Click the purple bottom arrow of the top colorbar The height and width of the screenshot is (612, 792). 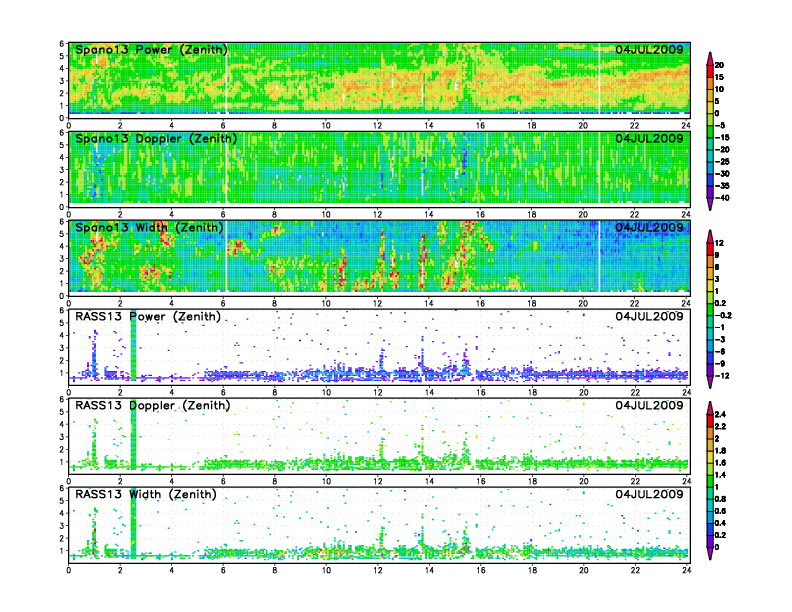[x=710, y=204]
